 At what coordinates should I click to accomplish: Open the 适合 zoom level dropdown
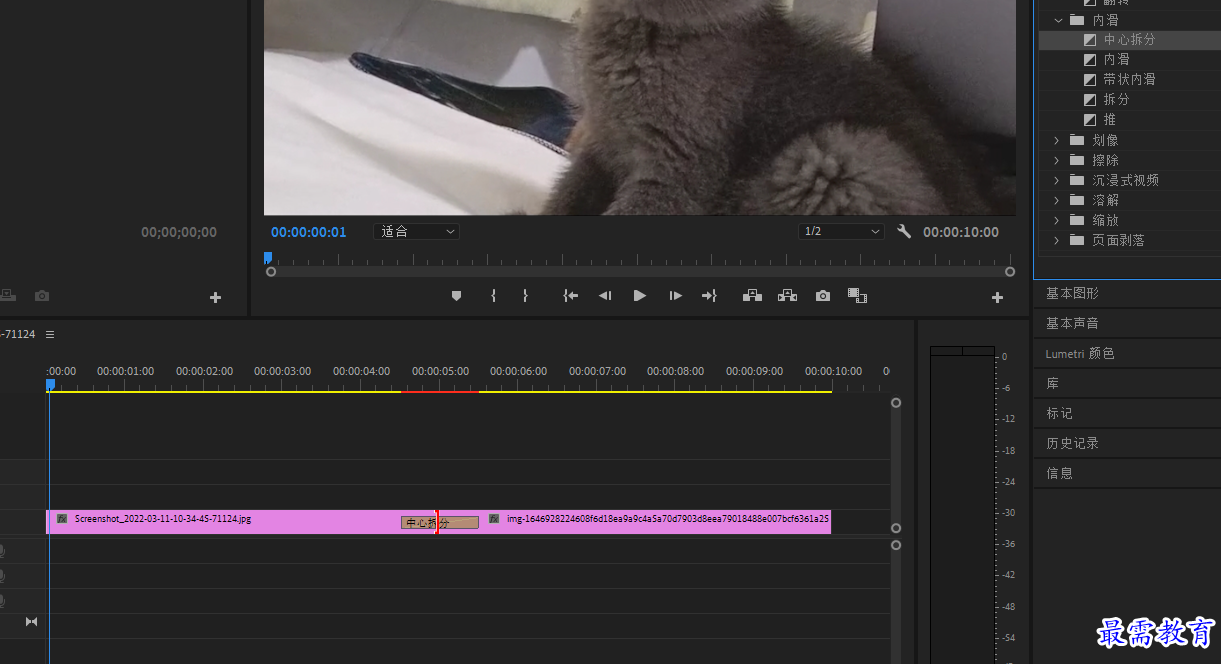pos(416,231)
